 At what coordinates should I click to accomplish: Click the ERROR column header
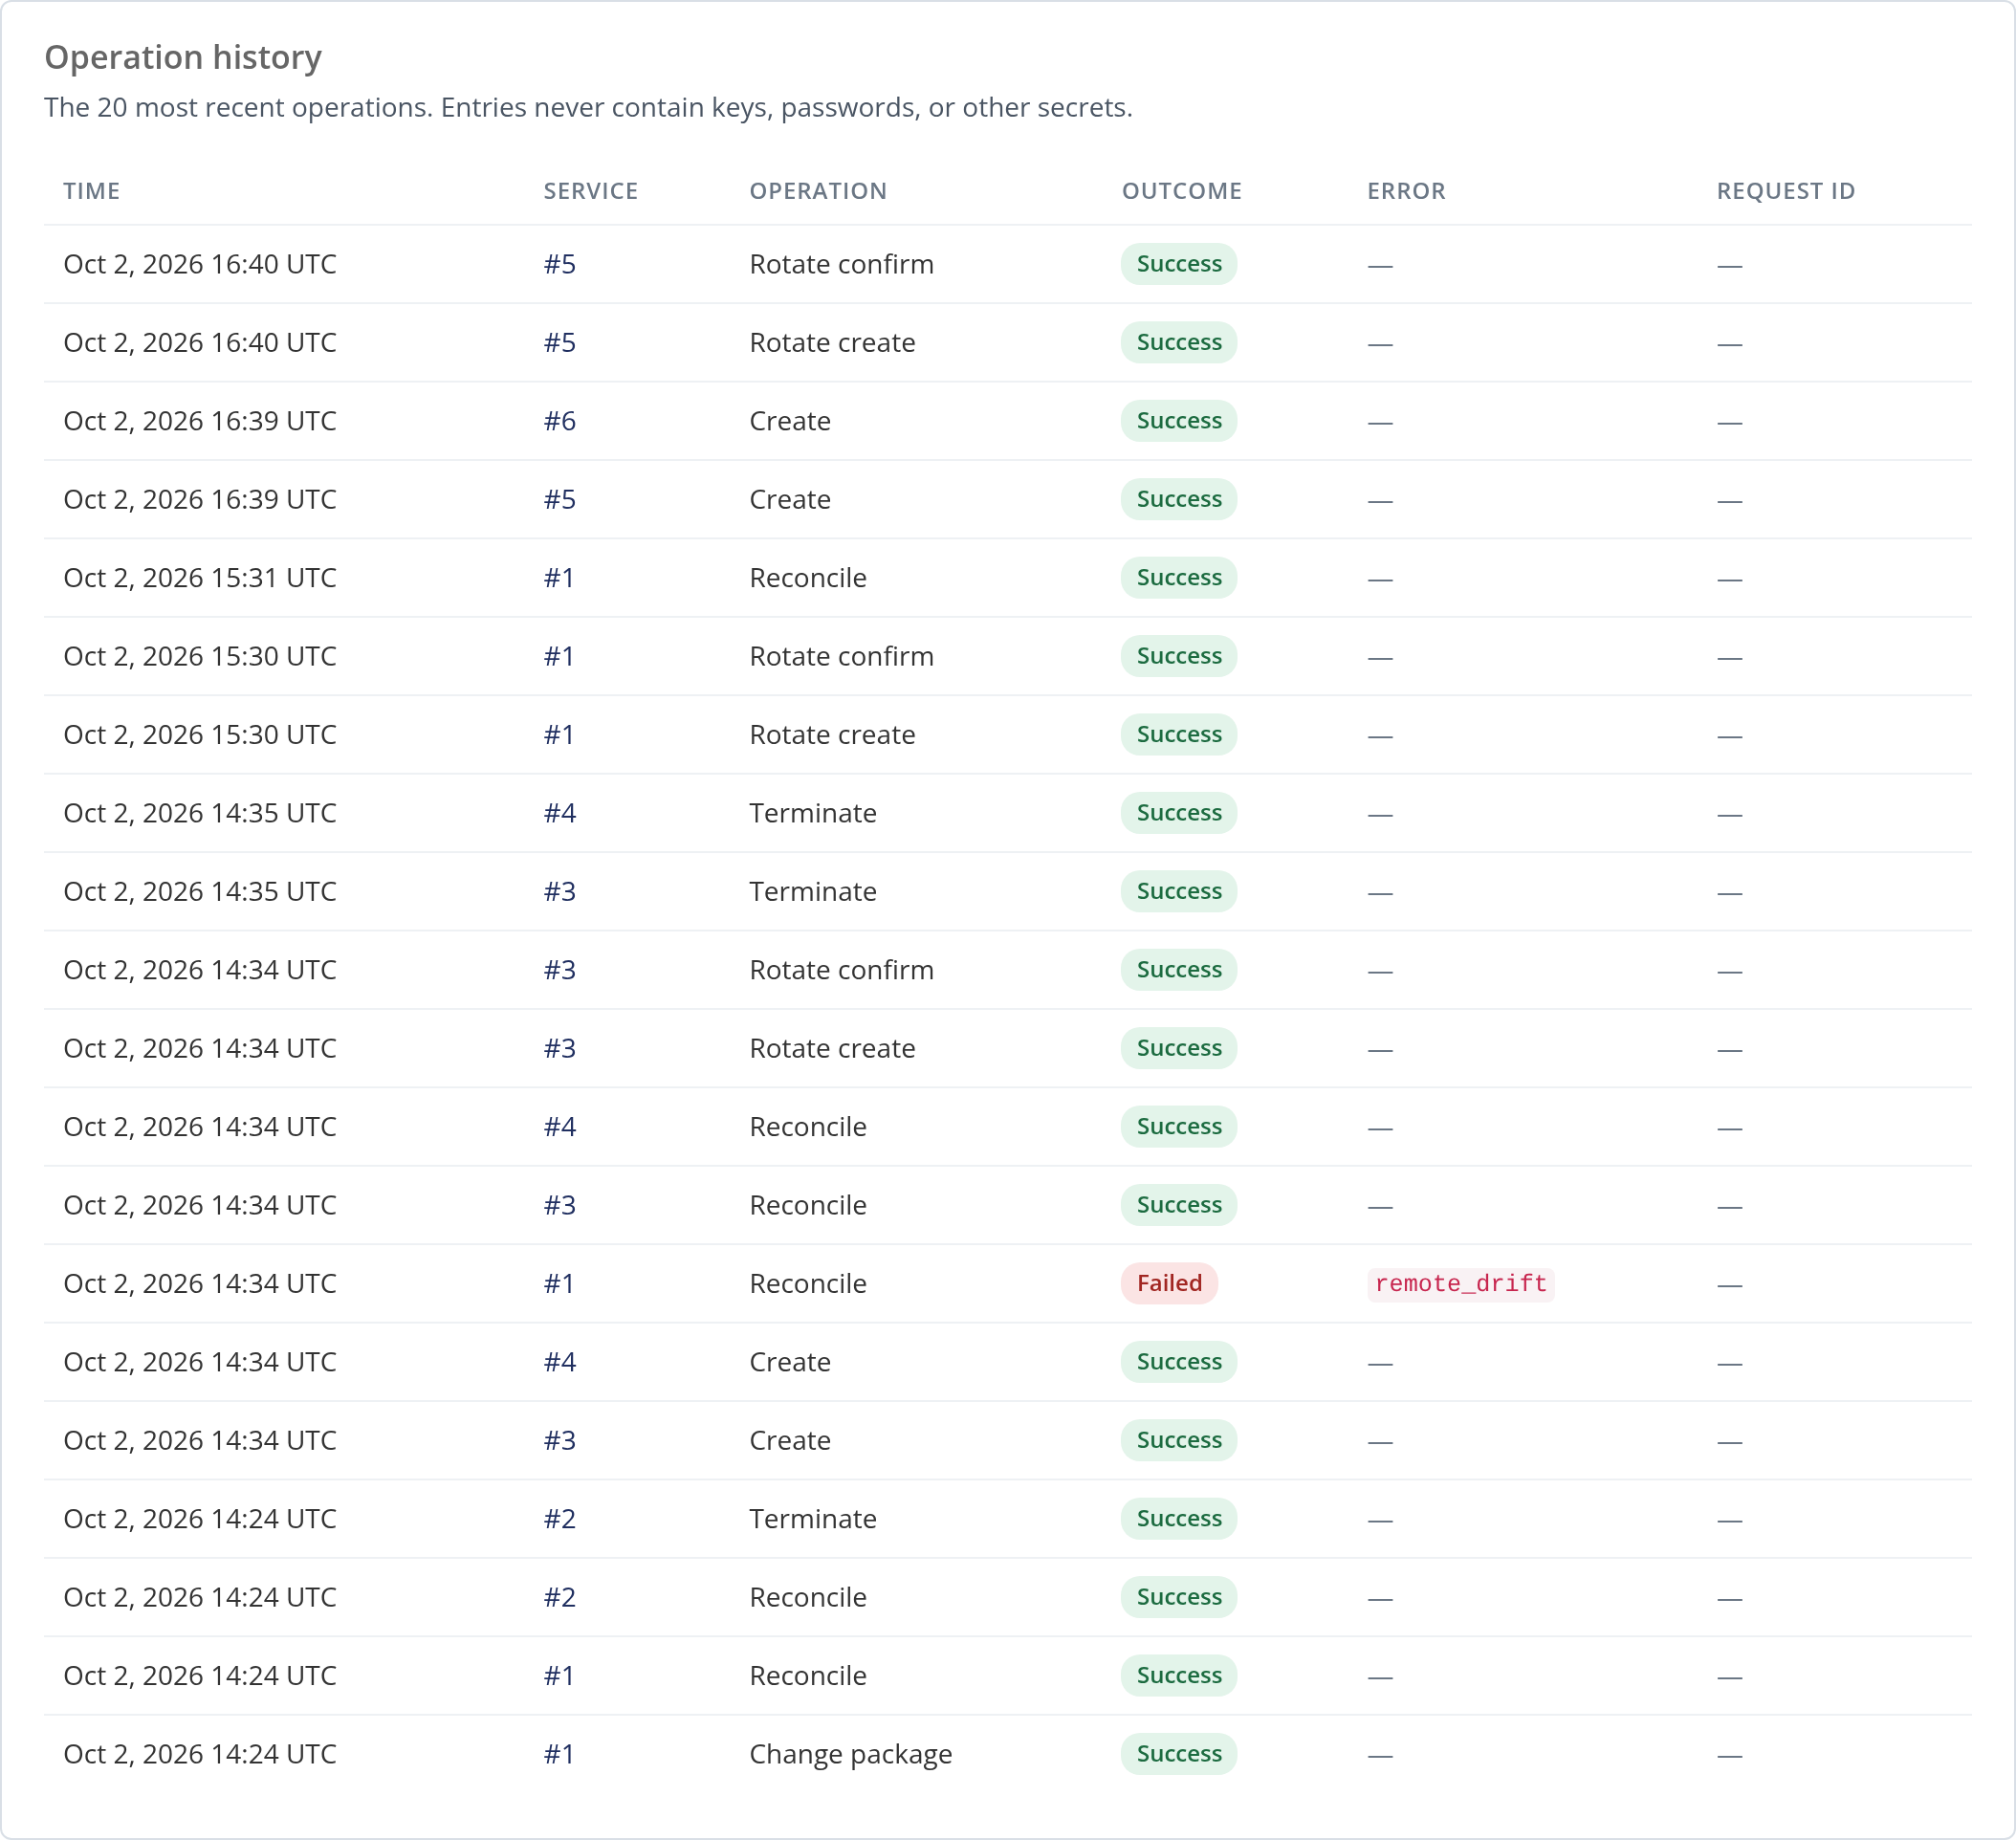pyautogui.click(x=1406, y=191)
